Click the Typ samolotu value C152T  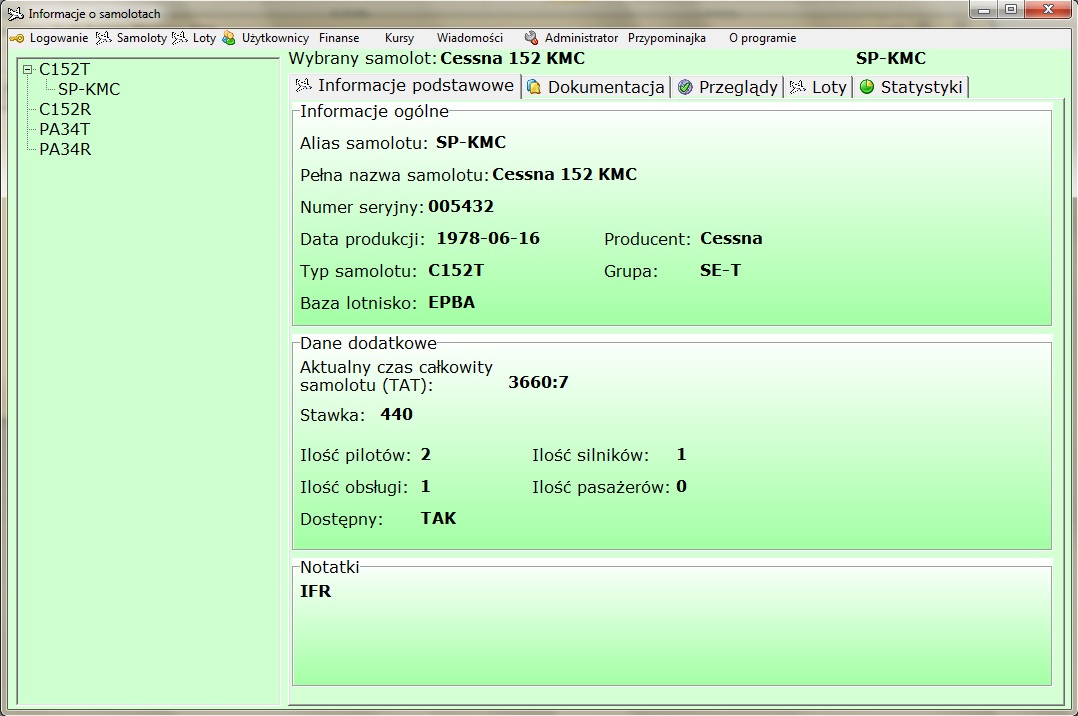[x=456, y=271]
